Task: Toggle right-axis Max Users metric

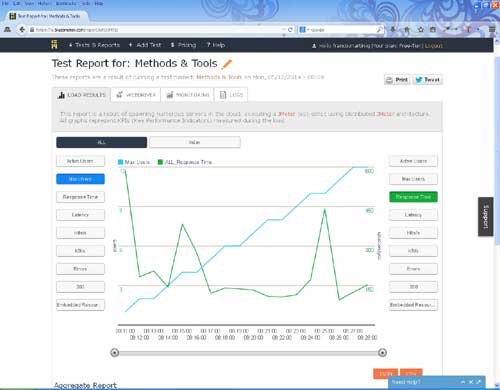Action: click(413, 179)
